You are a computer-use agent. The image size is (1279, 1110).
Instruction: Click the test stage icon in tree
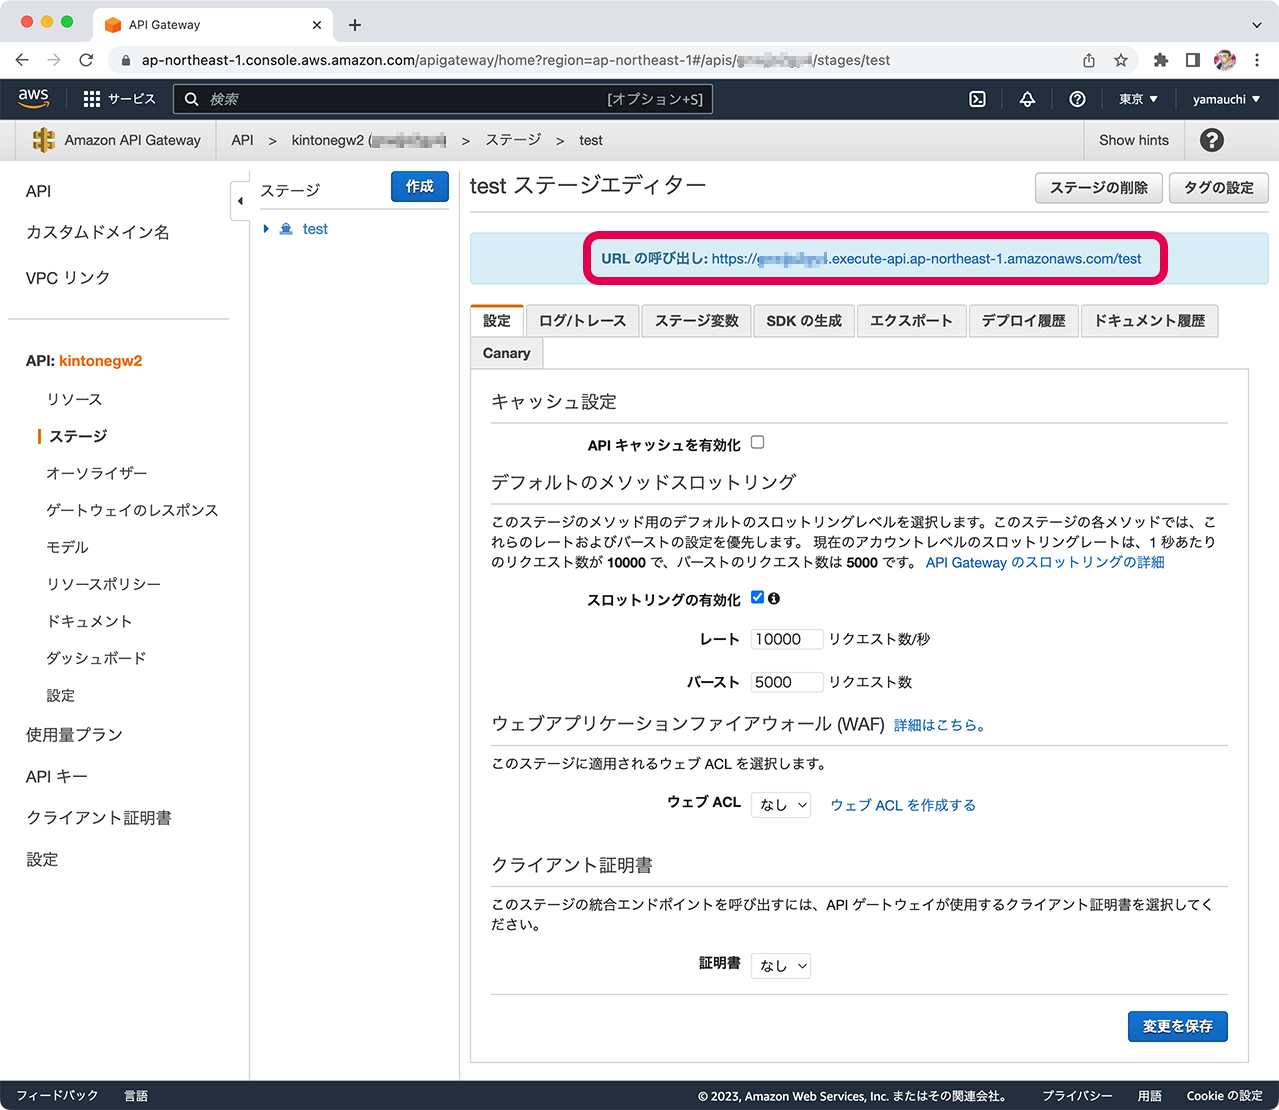pos(286,229)
